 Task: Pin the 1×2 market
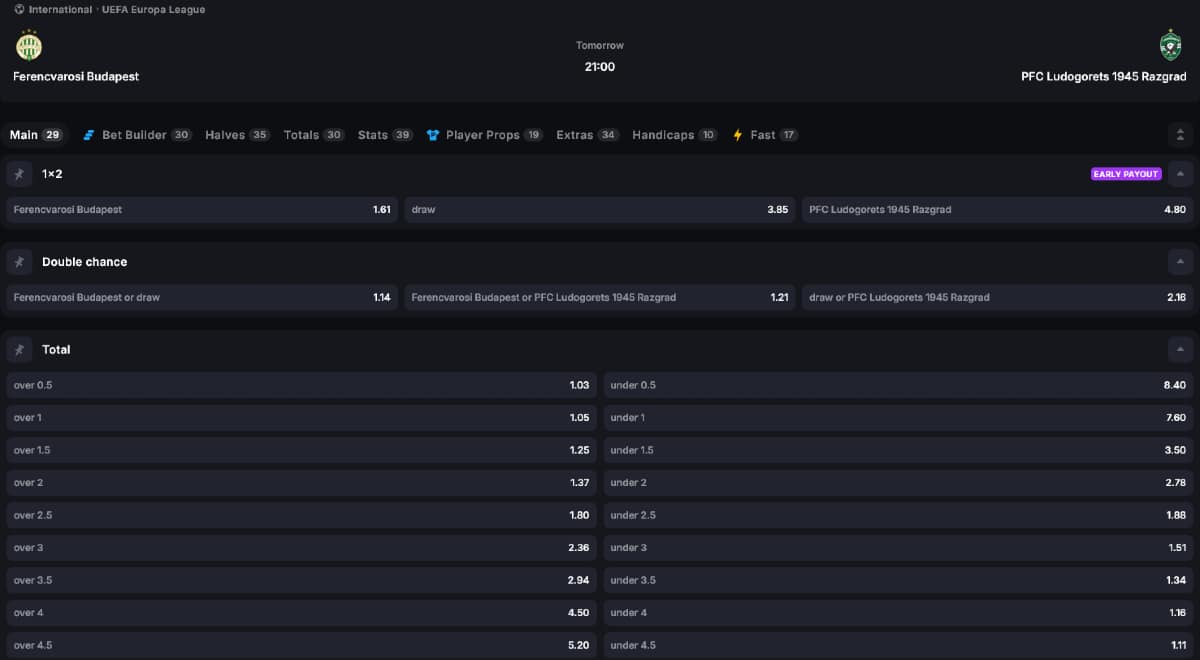pyautogui.click(x=19, y=174)
